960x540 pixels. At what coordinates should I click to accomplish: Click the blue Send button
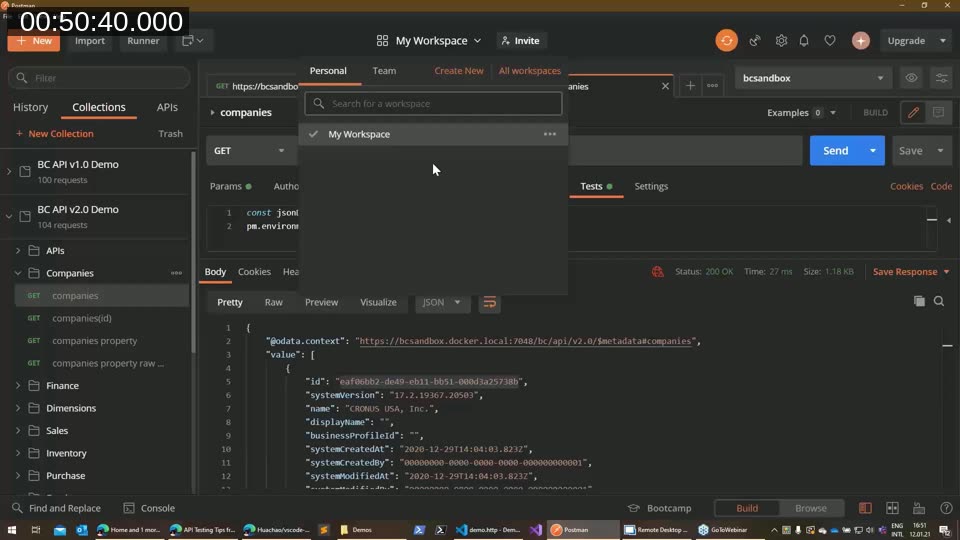[835, 151]
